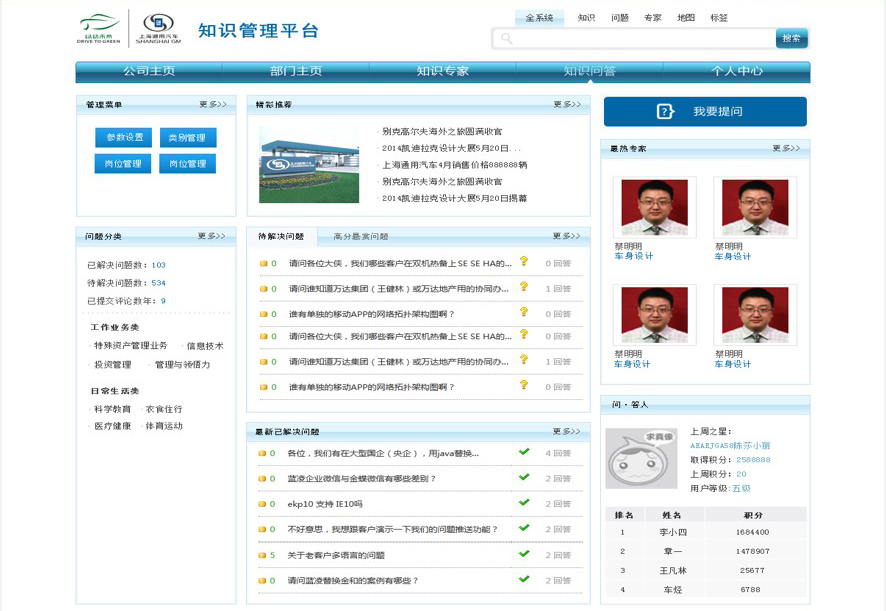Click the coin icon beside 关于老客户多语言的问题
The width and height of the screenshot is (886, 611).
coord(263,555)
